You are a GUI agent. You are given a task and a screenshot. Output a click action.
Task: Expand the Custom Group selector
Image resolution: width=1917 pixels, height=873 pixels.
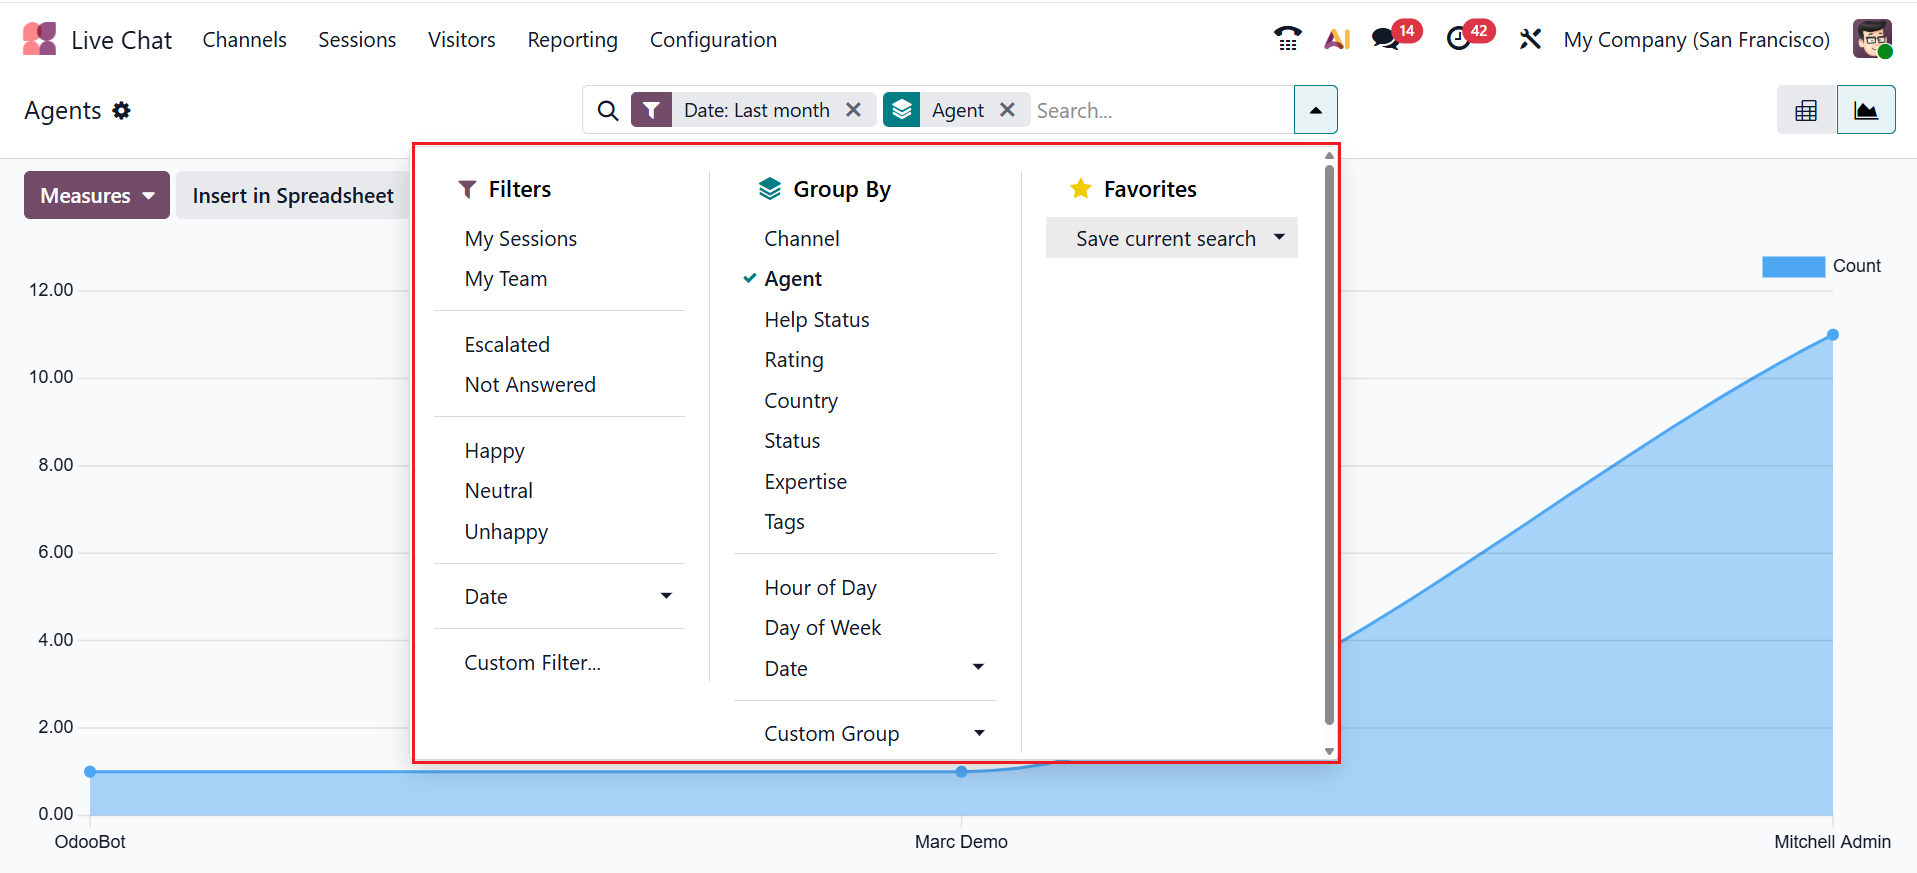tap(866, 734)
